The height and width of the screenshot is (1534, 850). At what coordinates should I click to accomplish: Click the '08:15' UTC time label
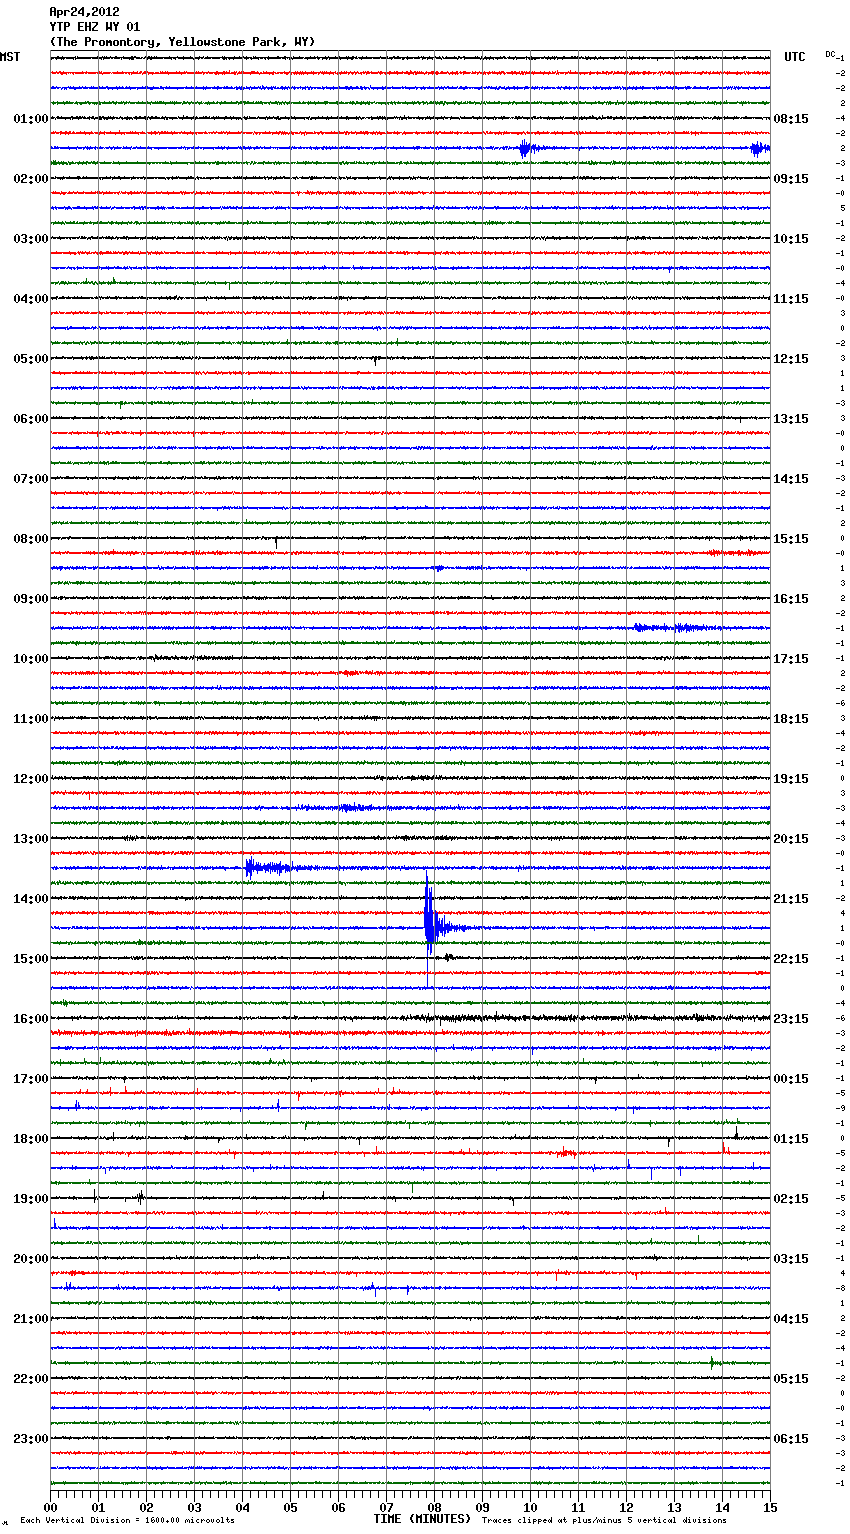tap(791, 119)
